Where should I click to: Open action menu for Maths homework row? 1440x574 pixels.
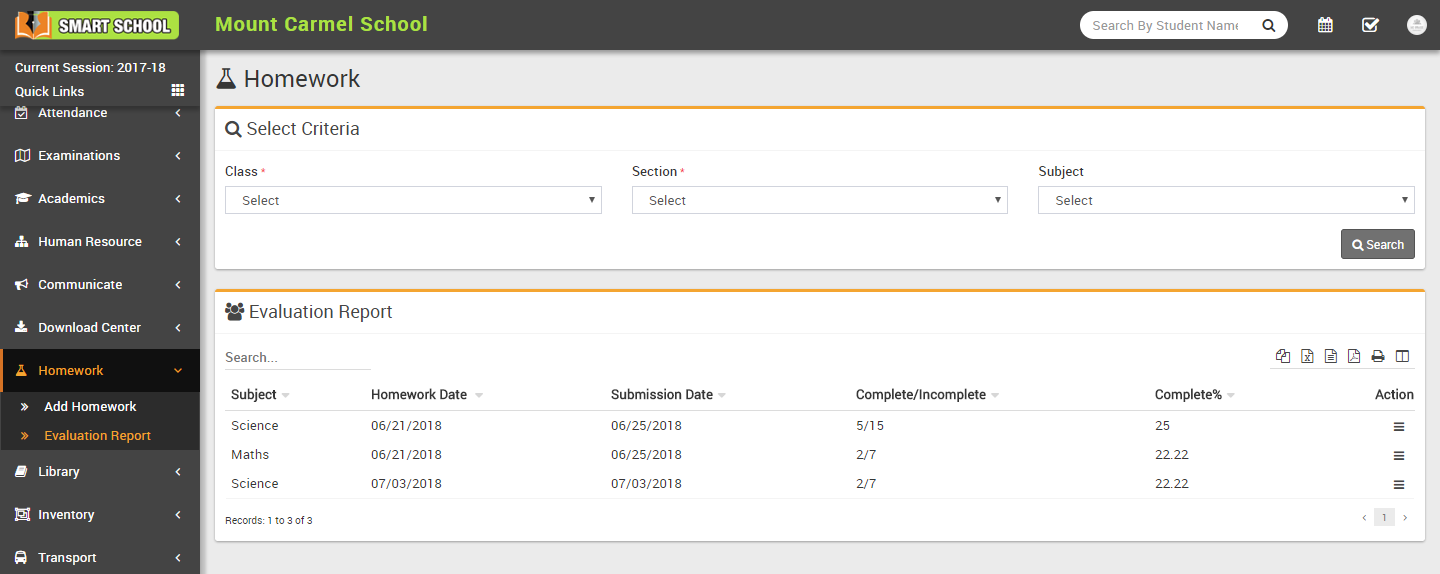point(1398,456)
